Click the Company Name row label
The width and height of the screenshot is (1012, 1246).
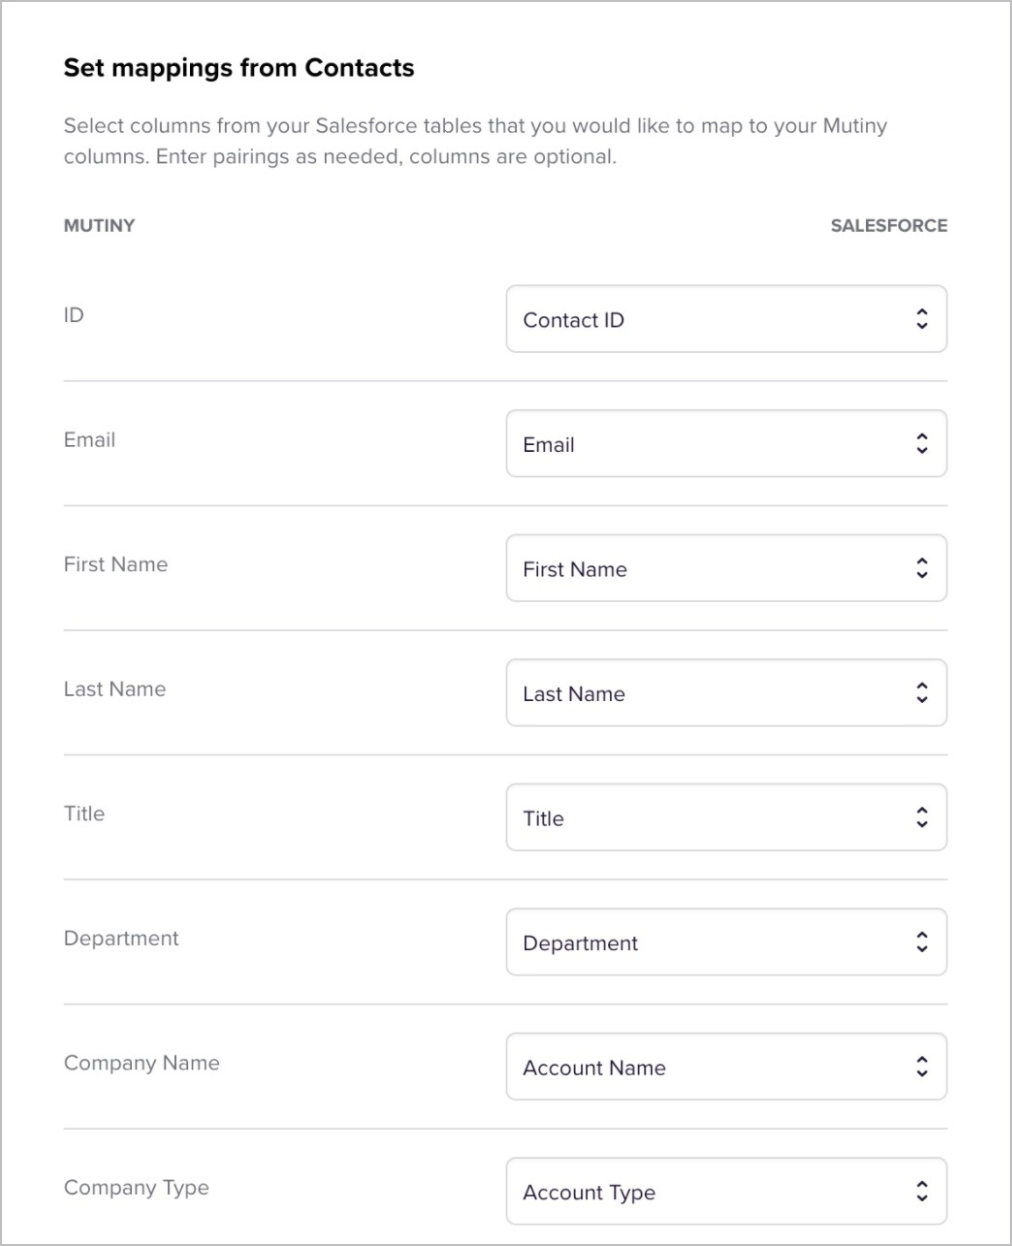point(141,1063)
